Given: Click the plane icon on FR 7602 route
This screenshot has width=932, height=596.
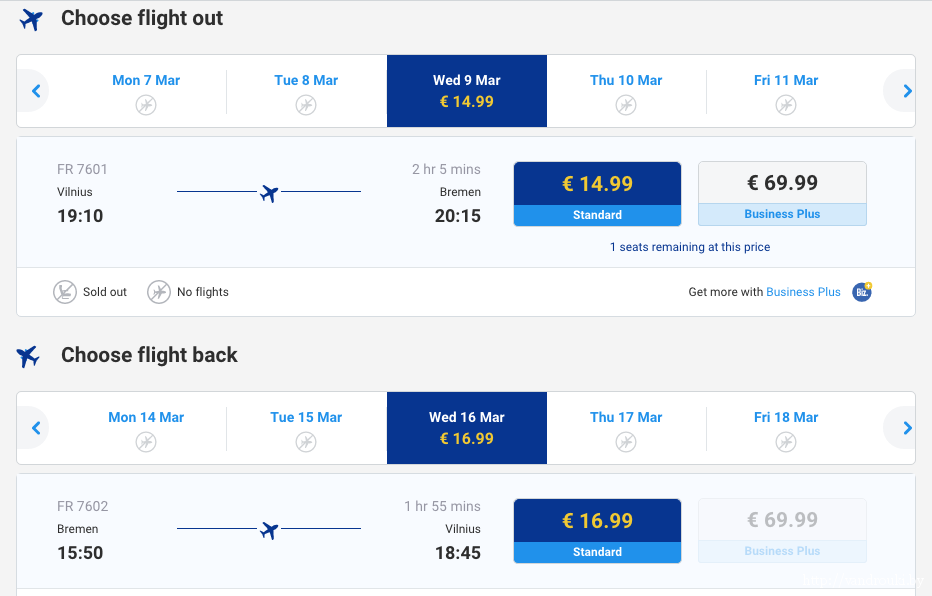Looking at the screenshot, I should coord(268,530).
